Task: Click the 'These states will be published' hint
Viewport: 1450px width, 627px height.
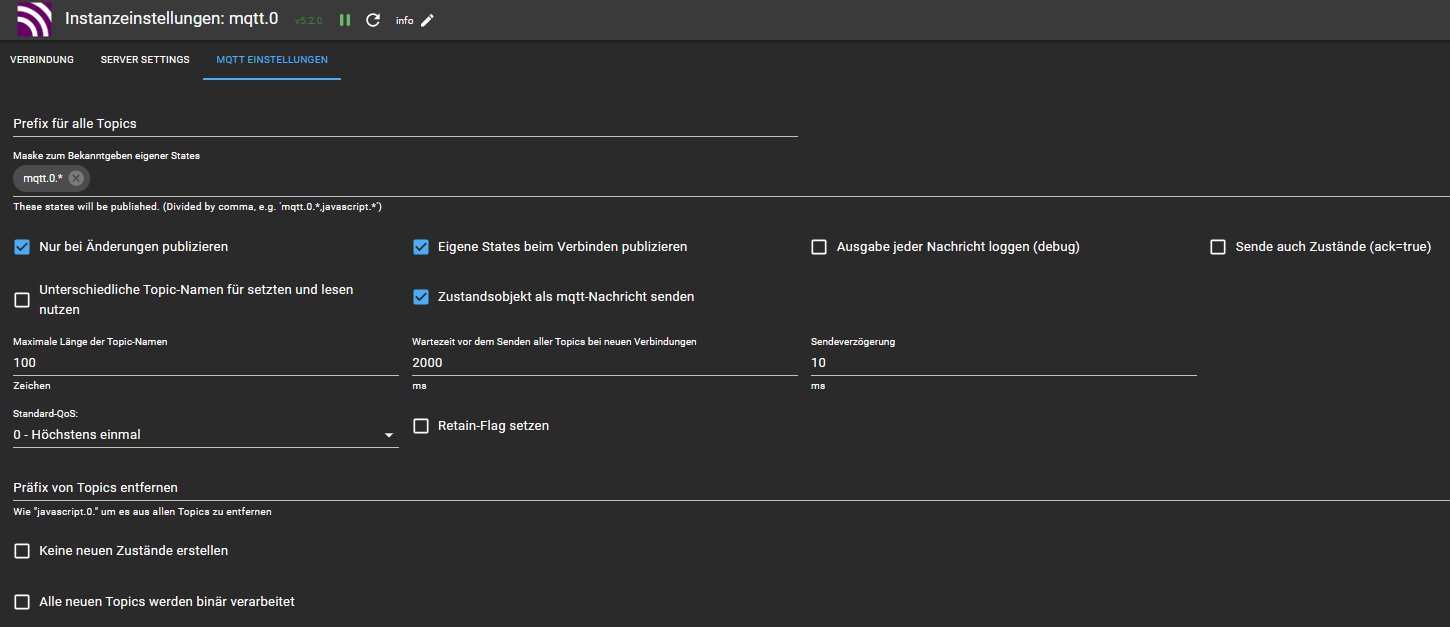Action: tap(197, 207)
